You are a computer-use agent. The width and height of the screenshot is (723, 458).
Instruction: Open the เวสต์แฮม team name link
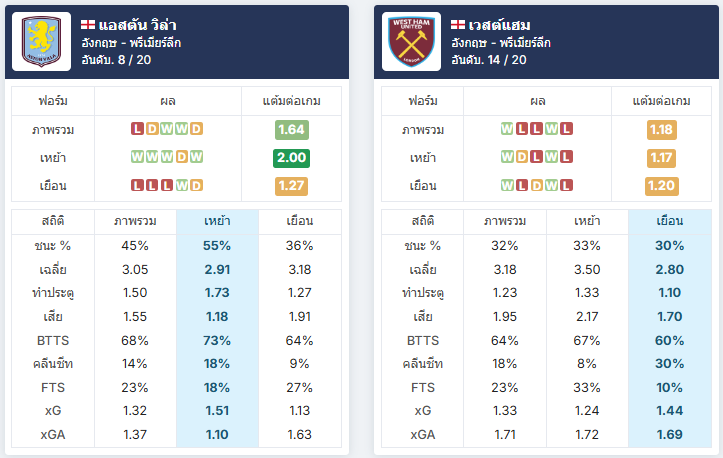[x=499, y=25]
